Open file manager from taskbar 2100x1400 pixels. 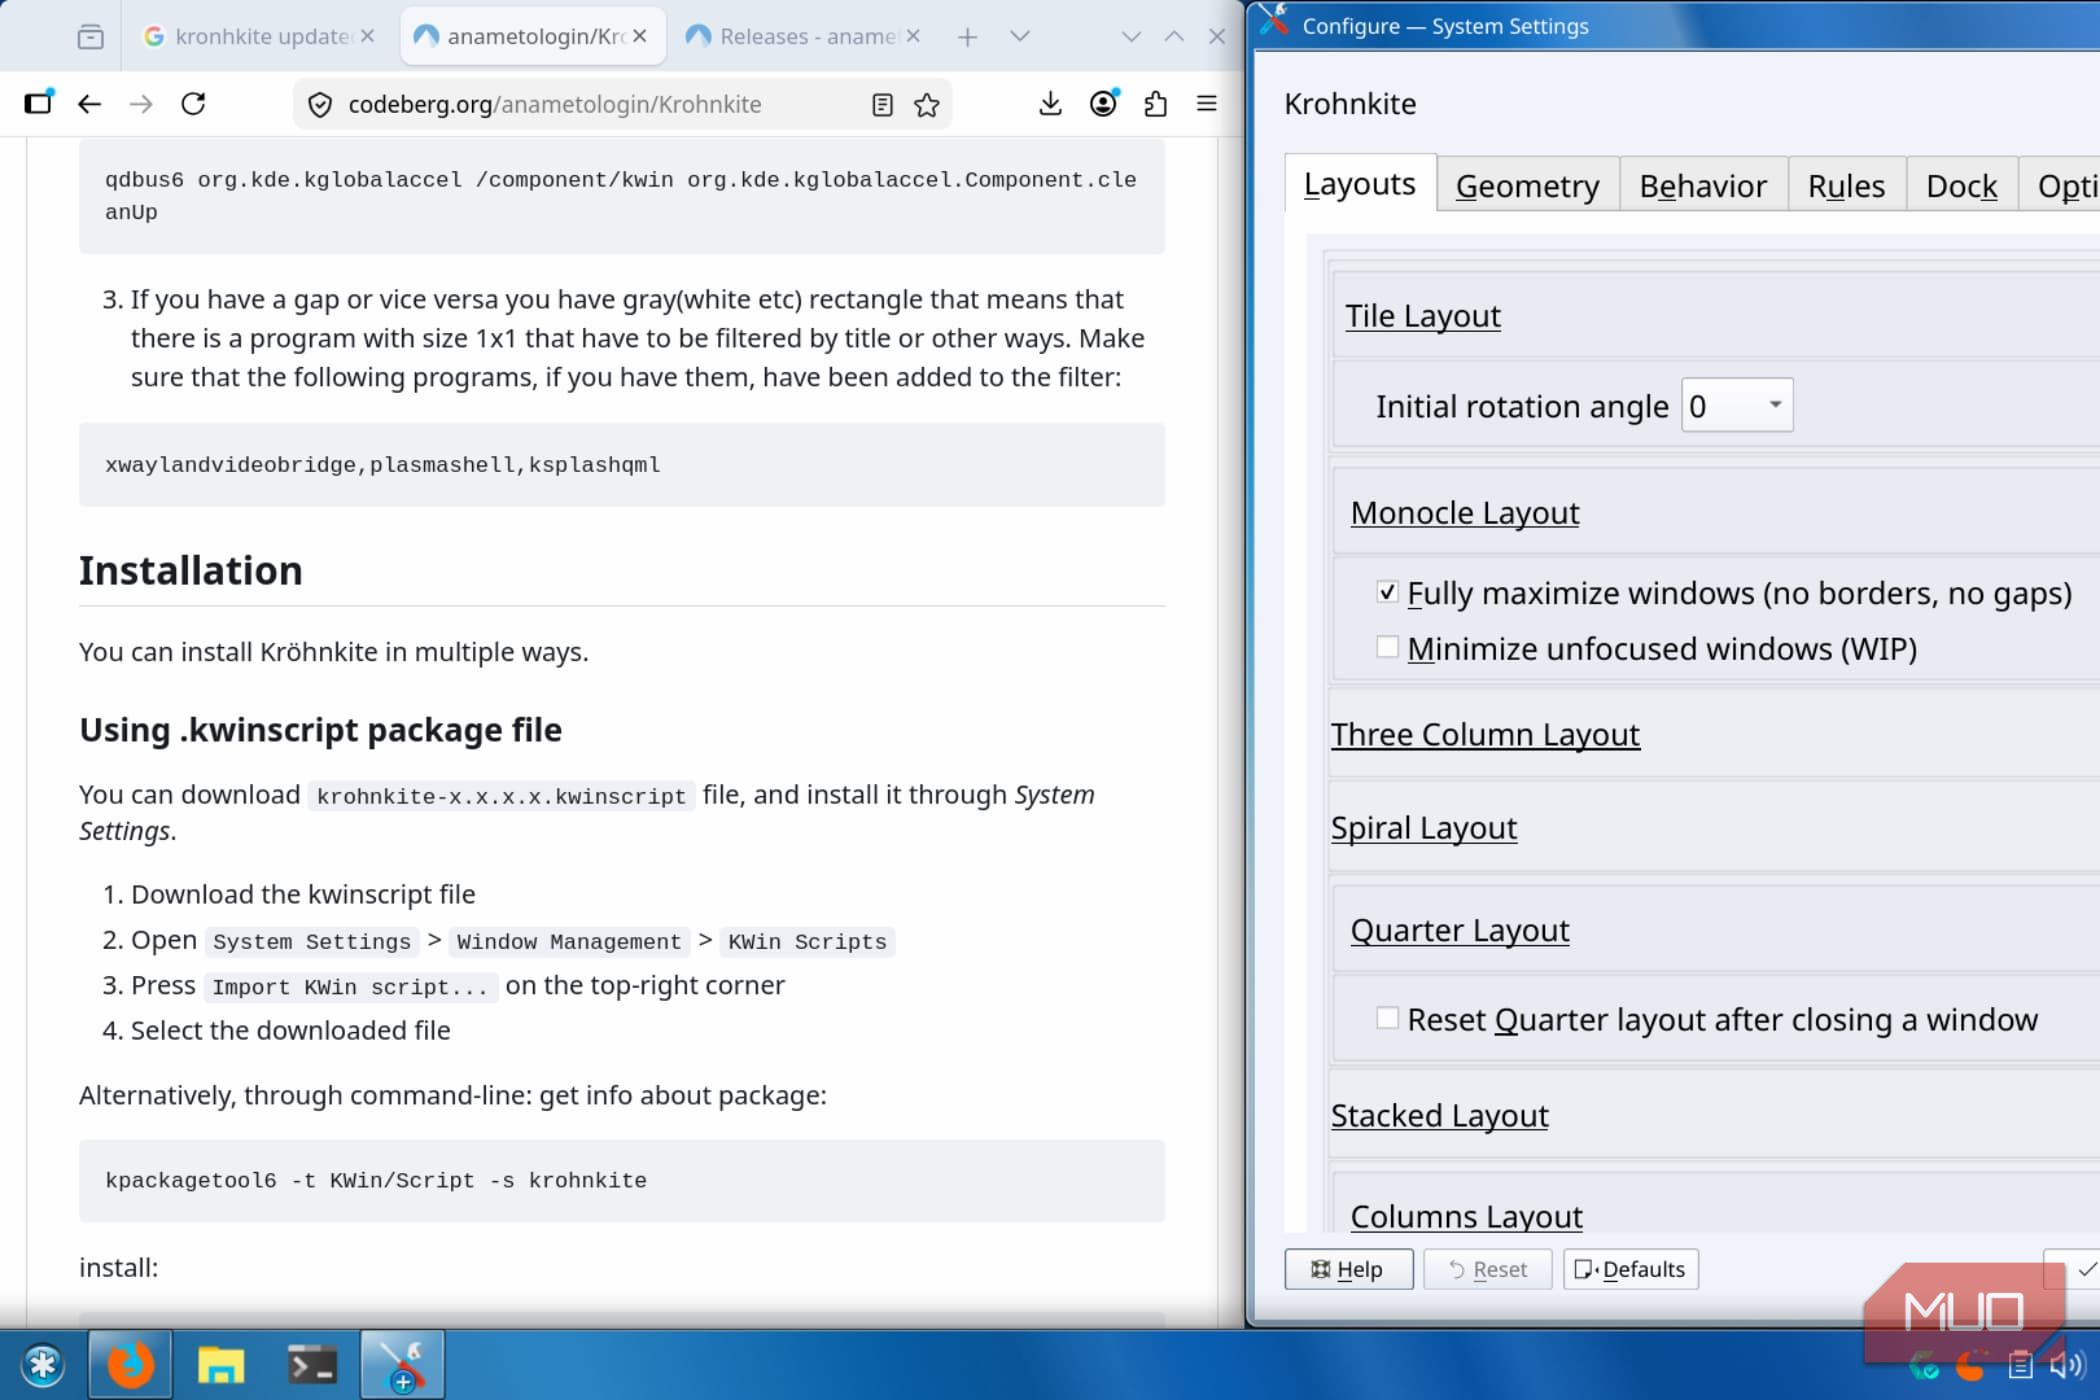tap(221, 1364)
